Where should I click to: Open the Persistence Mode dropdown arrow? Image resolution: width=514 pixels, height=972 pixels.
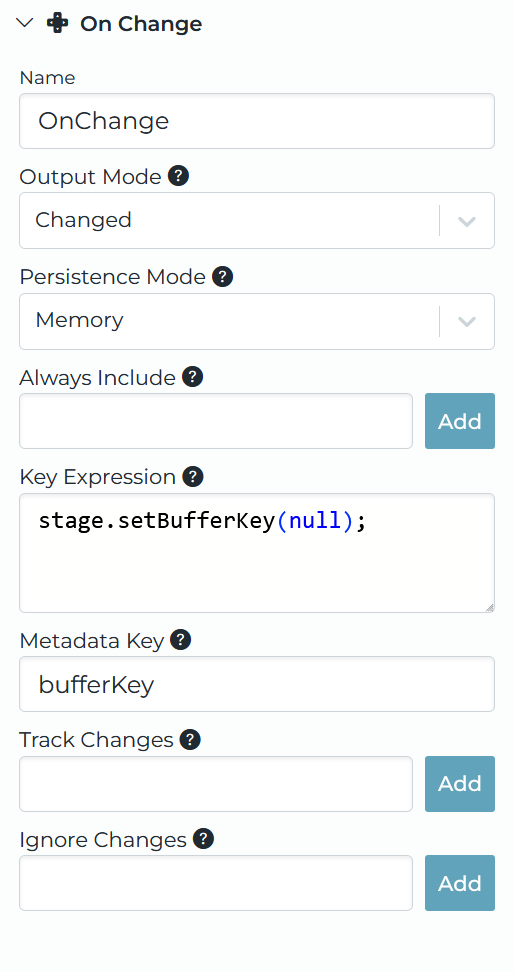[x=467, y=321]
